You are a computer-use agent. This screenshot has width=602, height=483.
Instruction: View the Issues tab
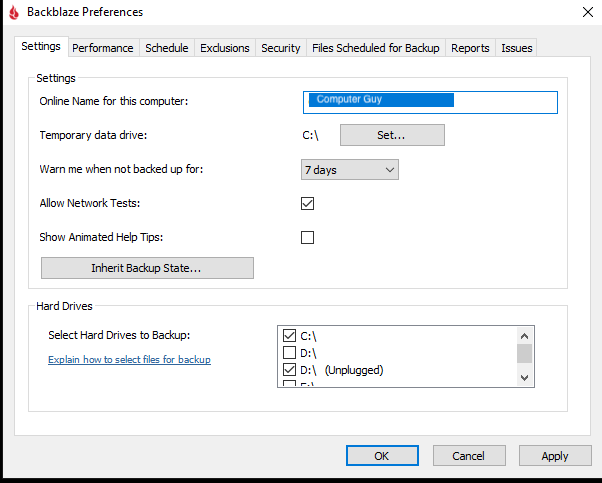pyautogui.click(x=516, y=48)
